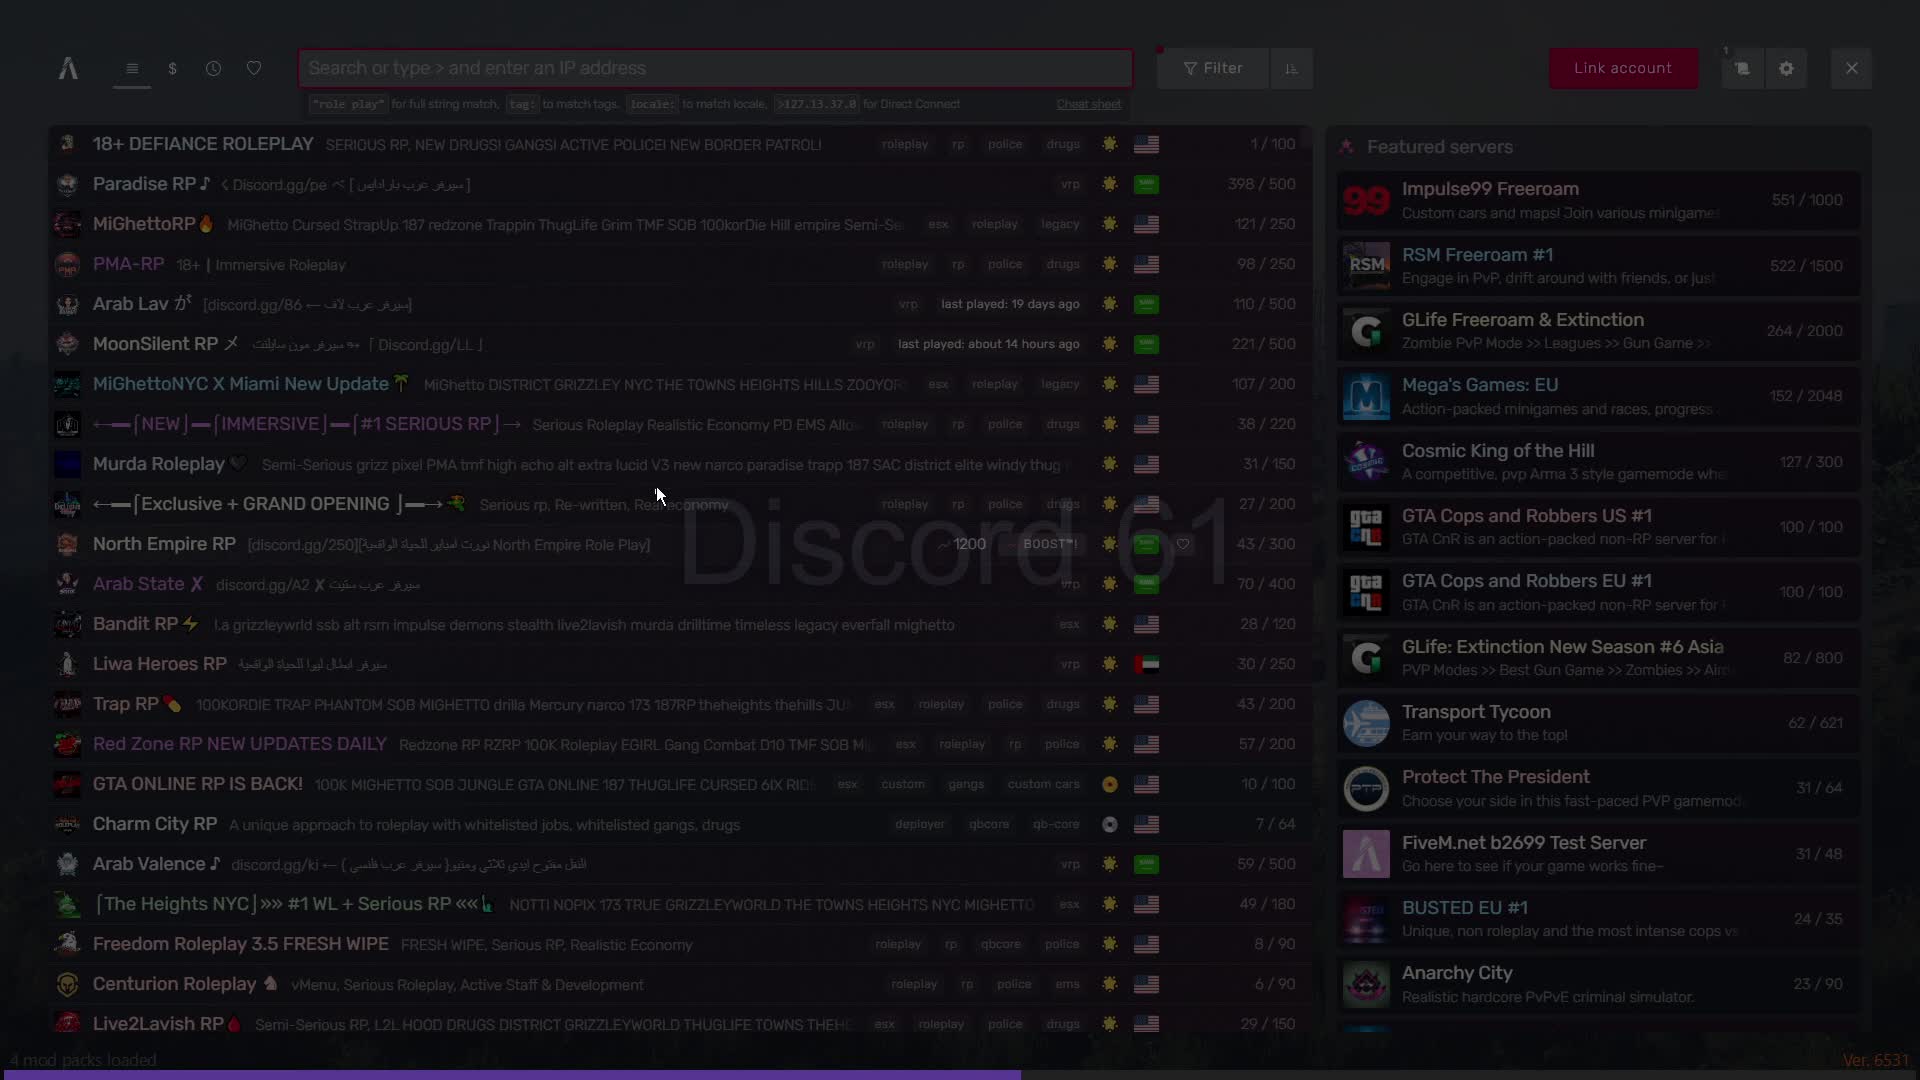
Task: Click the Cfx.re logo in the top-left corner
Action: click(66, 68)
